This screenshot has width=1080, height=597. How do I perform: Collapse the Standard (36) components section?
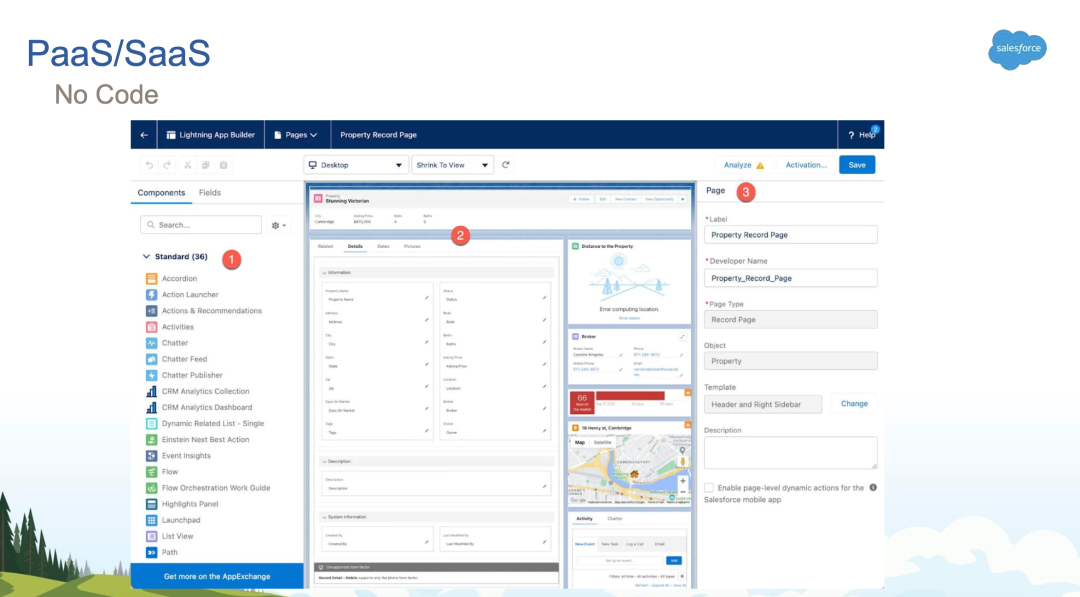146,257
